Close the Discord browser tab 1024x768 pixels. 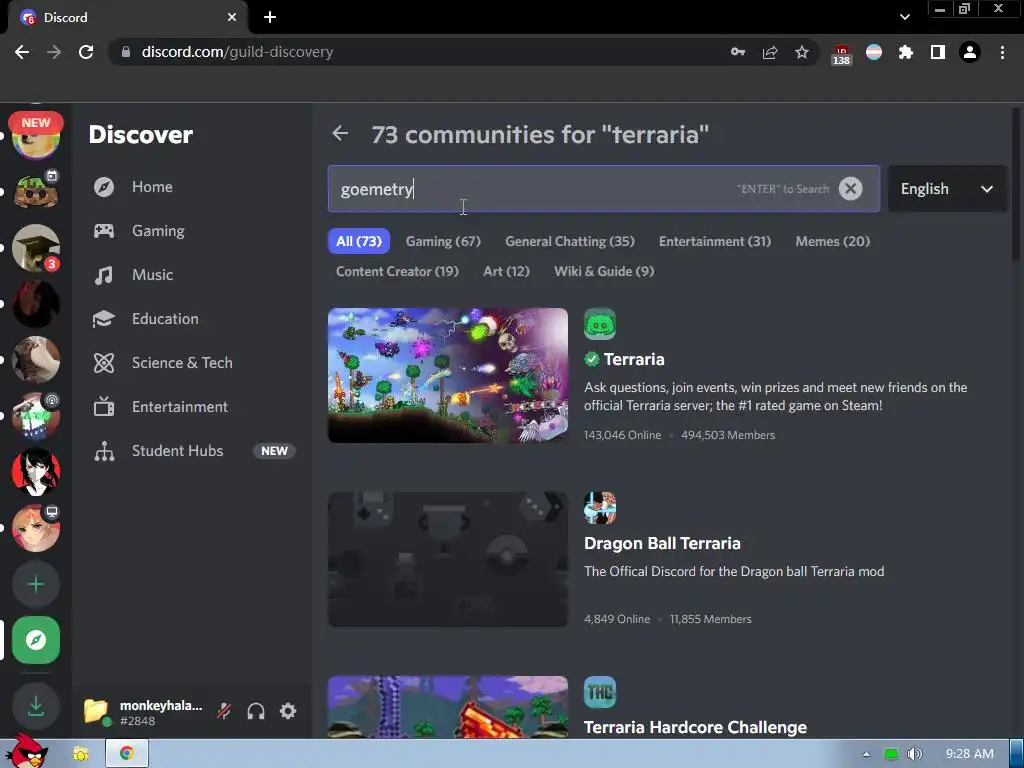point(232,17)
